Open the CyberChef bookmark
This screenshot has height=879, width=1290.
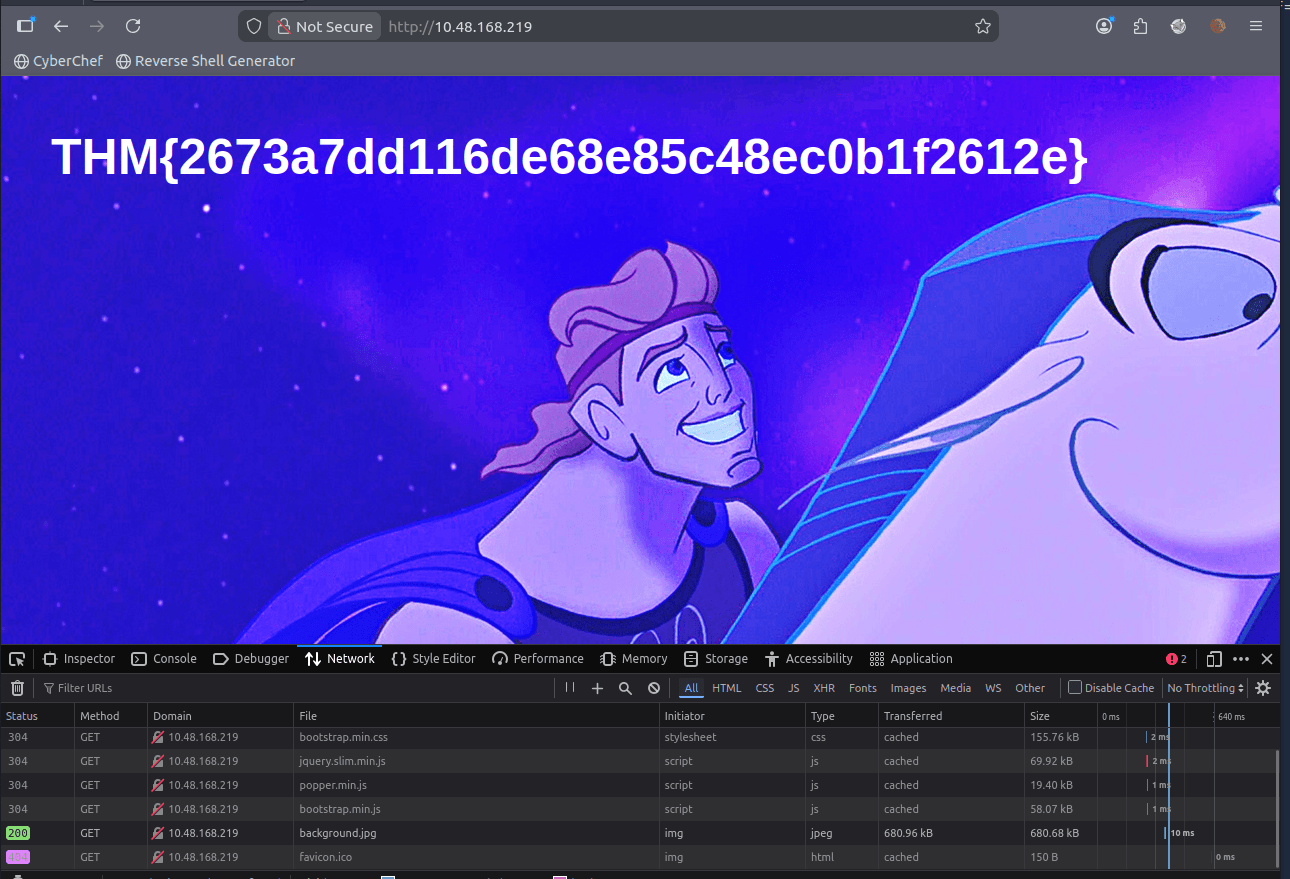[x=58, y=61]
